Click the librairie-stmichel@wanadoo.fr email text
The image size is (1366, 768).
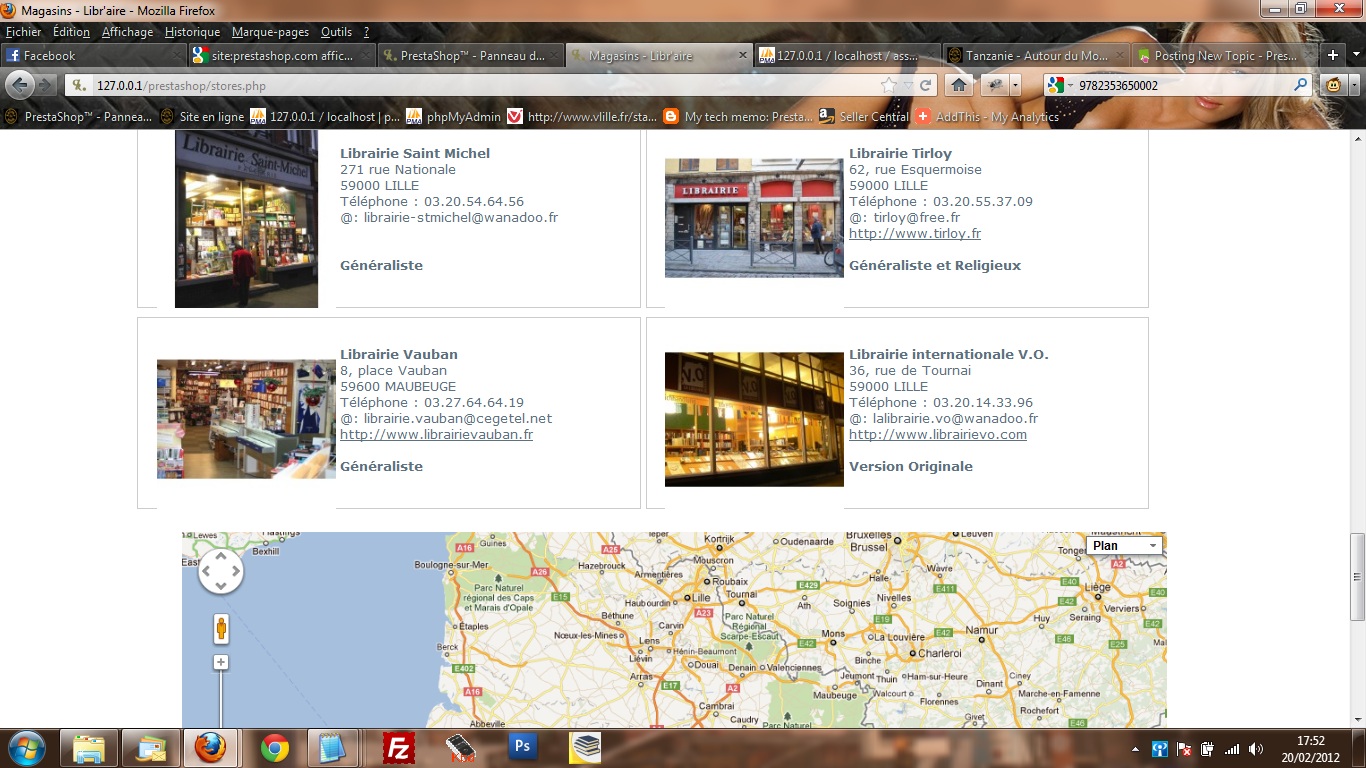click(460, 218)
